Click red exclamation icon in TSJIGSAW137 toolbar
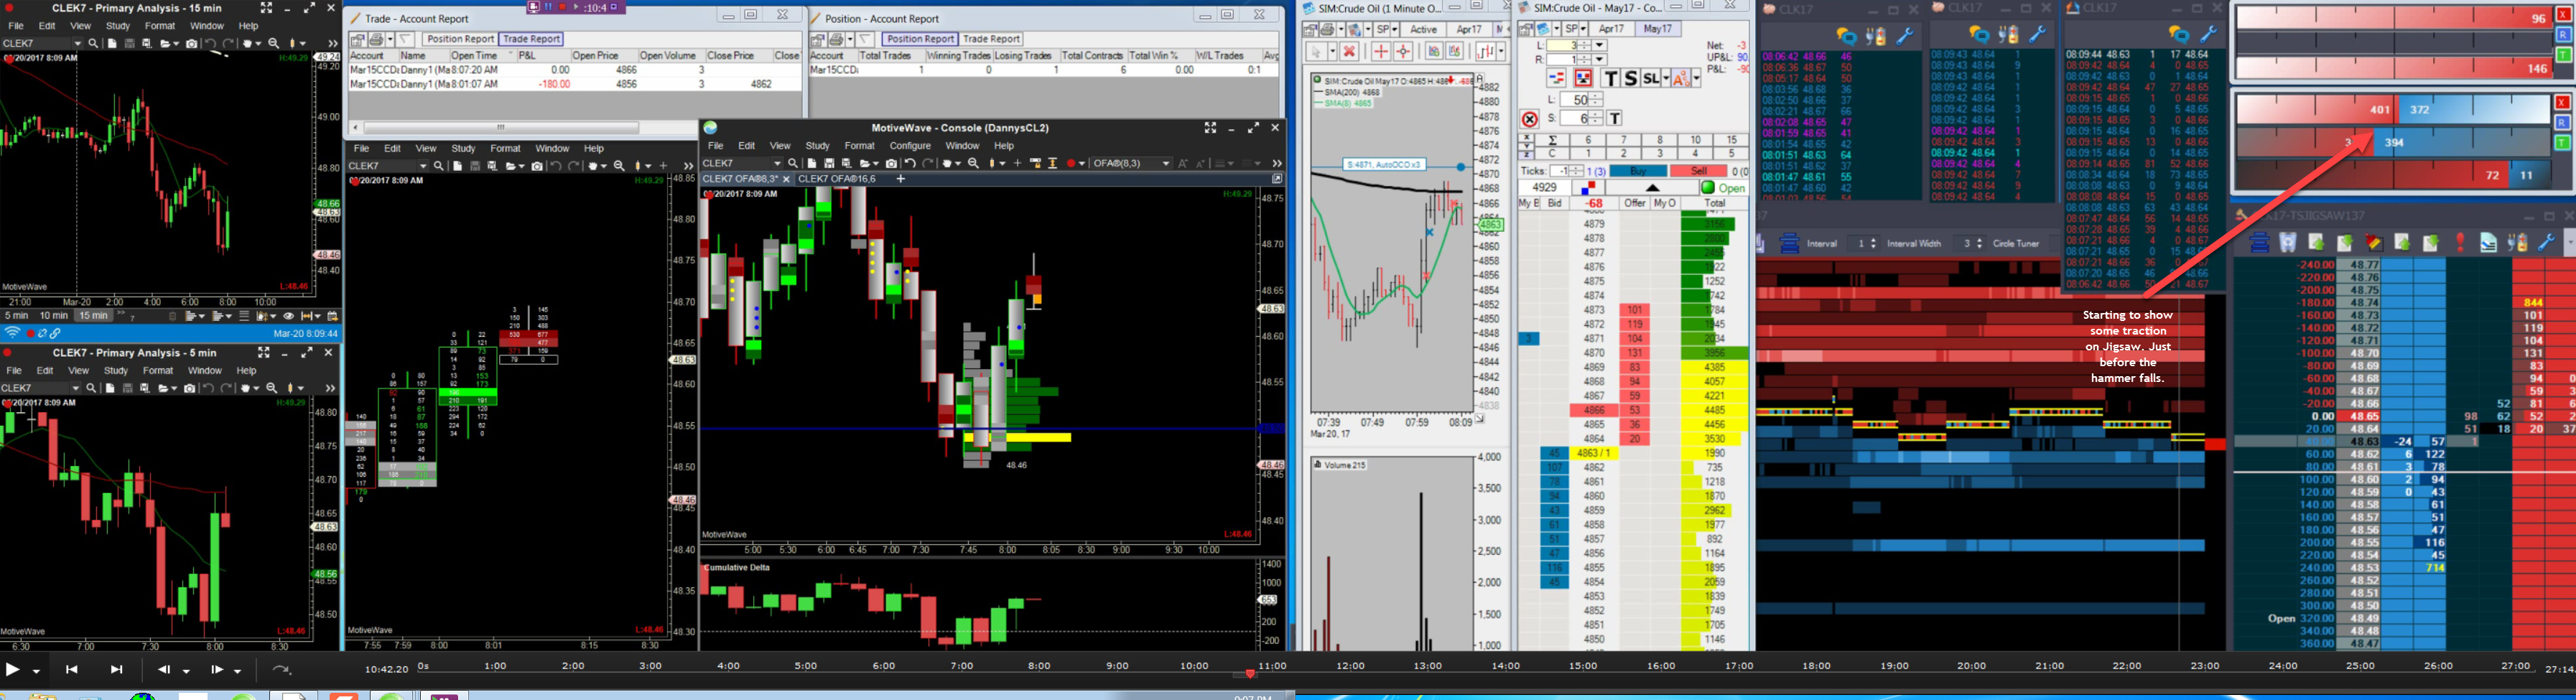Image resolution: width=2576 pixels, height=700 pixels. tap(2460, 243)
